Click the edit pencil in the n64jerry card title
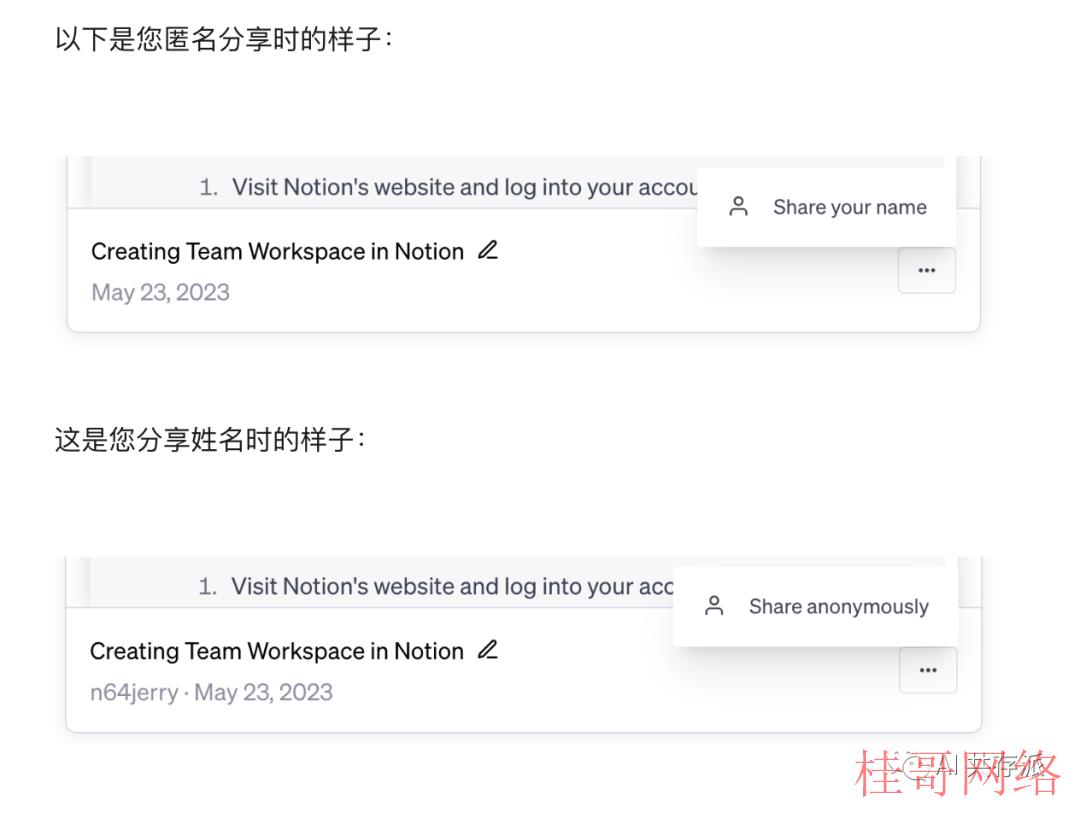The width and height of the screenshot is (1080, 813). (x=488, y=650)
